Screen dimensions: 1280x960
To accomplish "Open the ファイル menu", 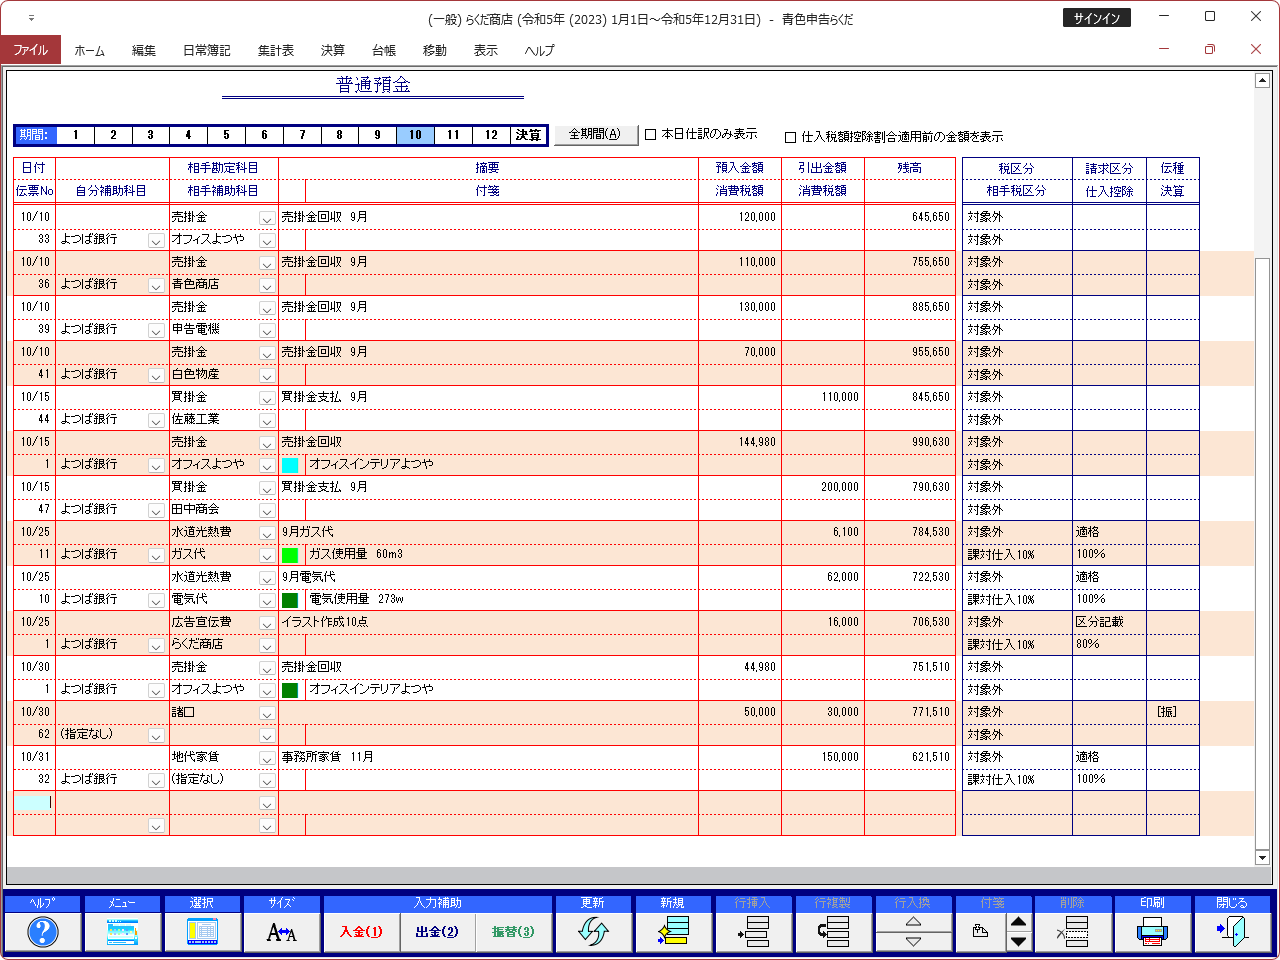I will pyautogui.click(x=31, y=50).
